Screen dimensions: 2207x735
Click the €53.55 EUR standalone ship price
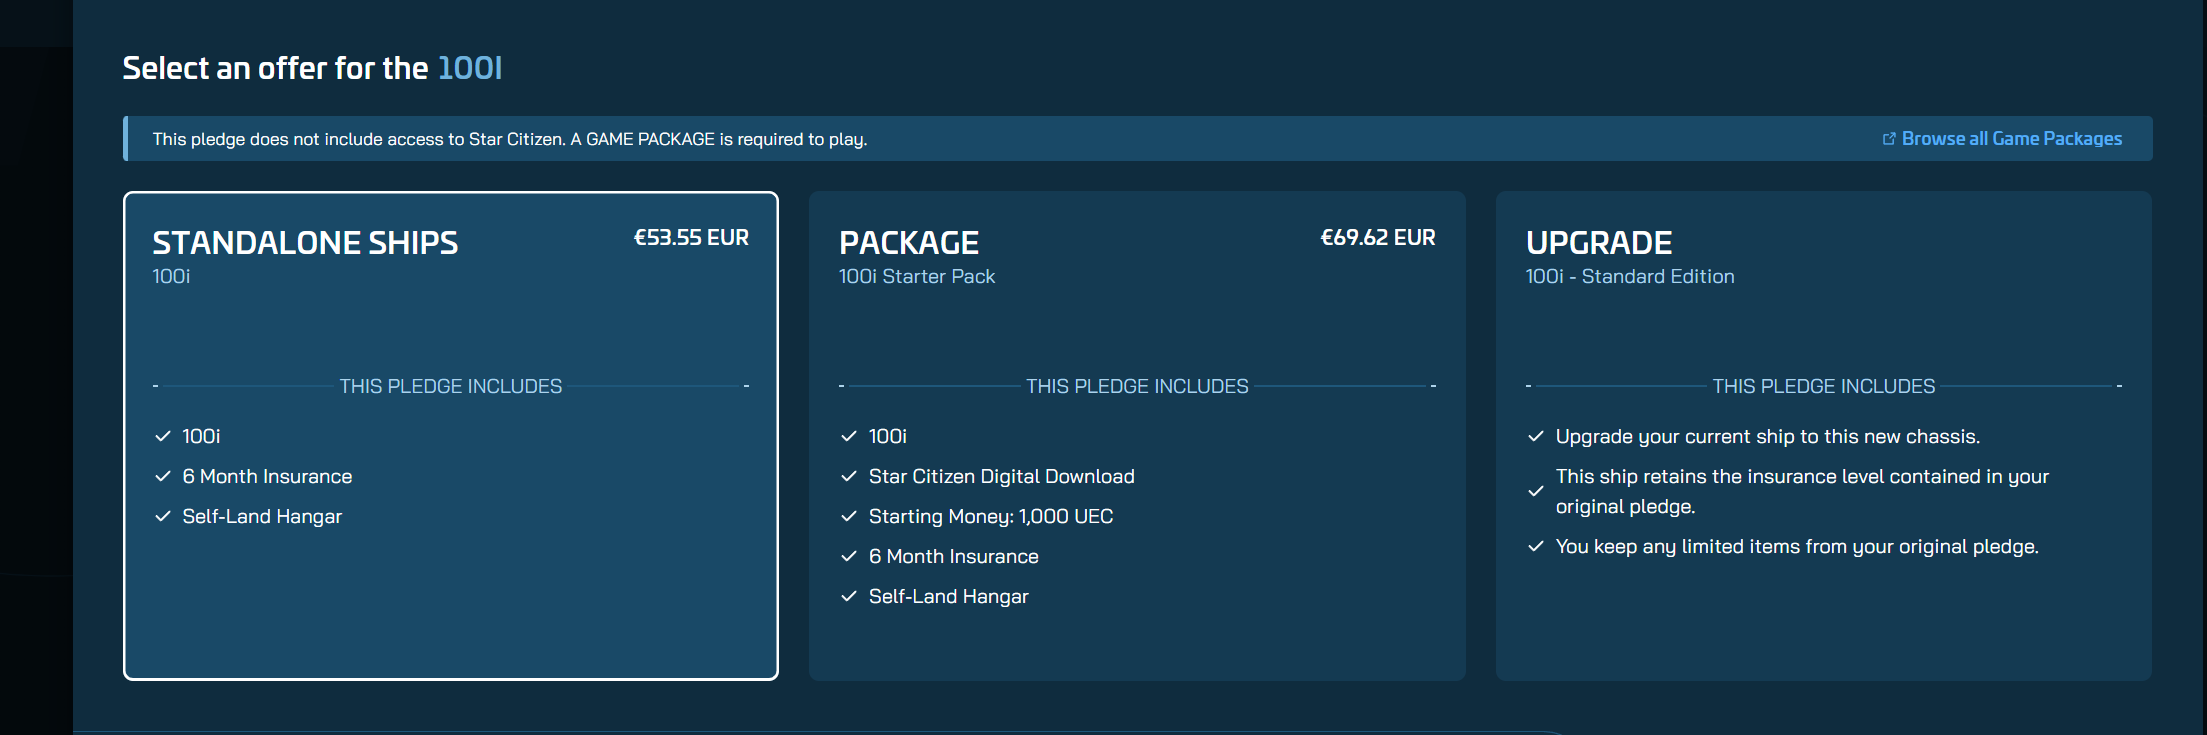pyautogui.click(x=691, y=238)
